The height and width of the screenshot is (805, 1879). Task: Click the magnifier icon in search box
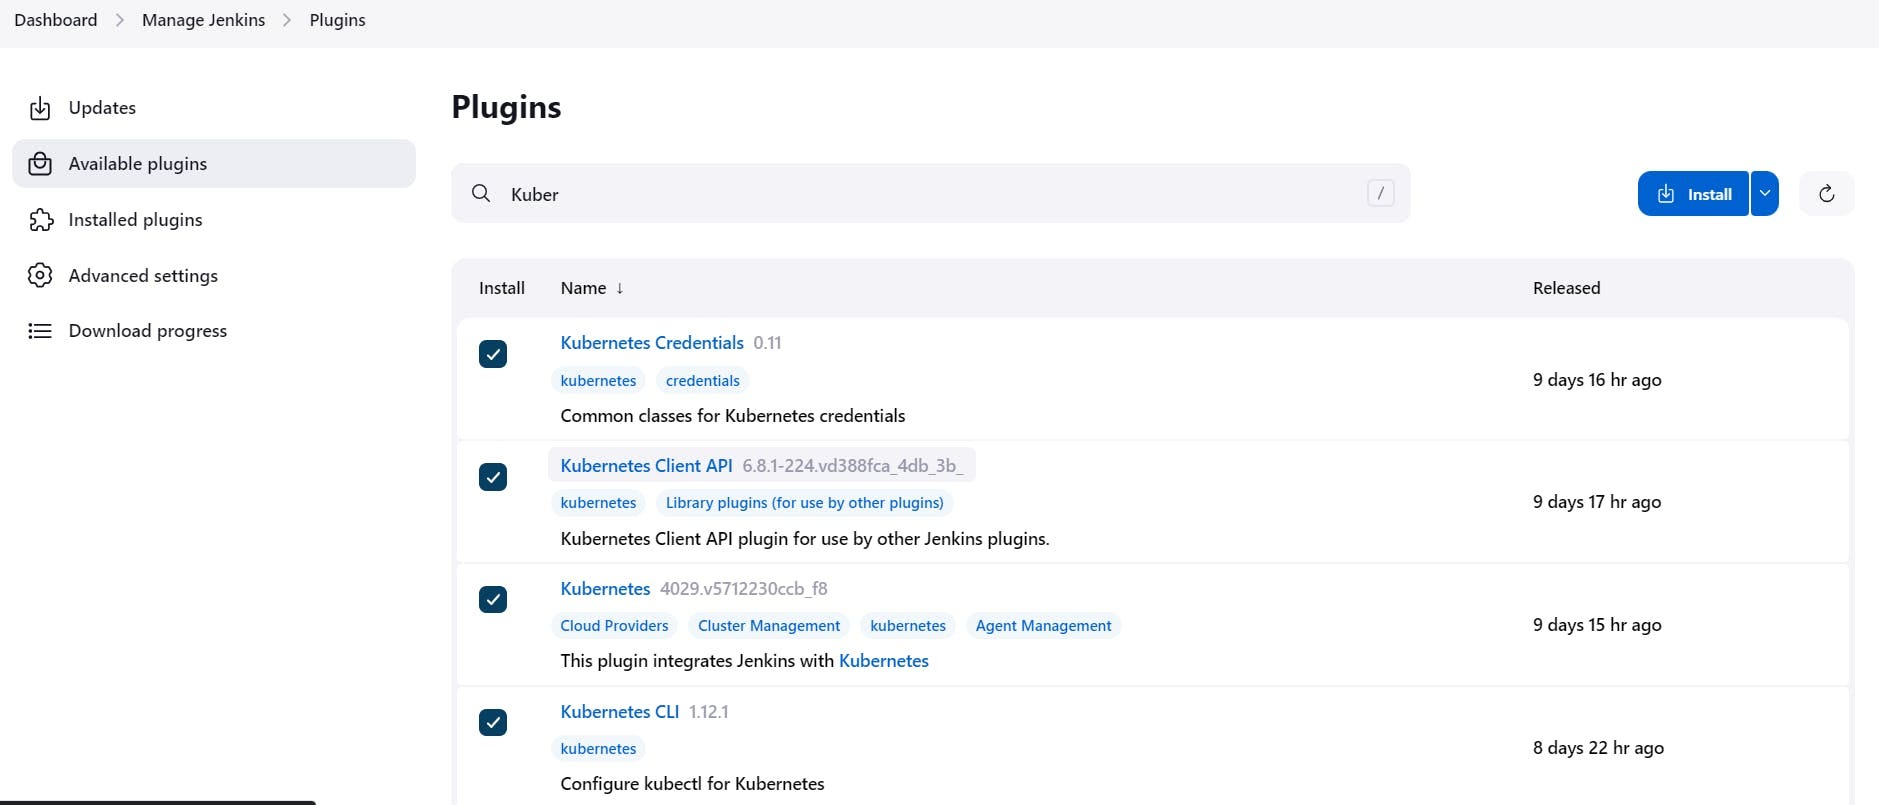481,193
